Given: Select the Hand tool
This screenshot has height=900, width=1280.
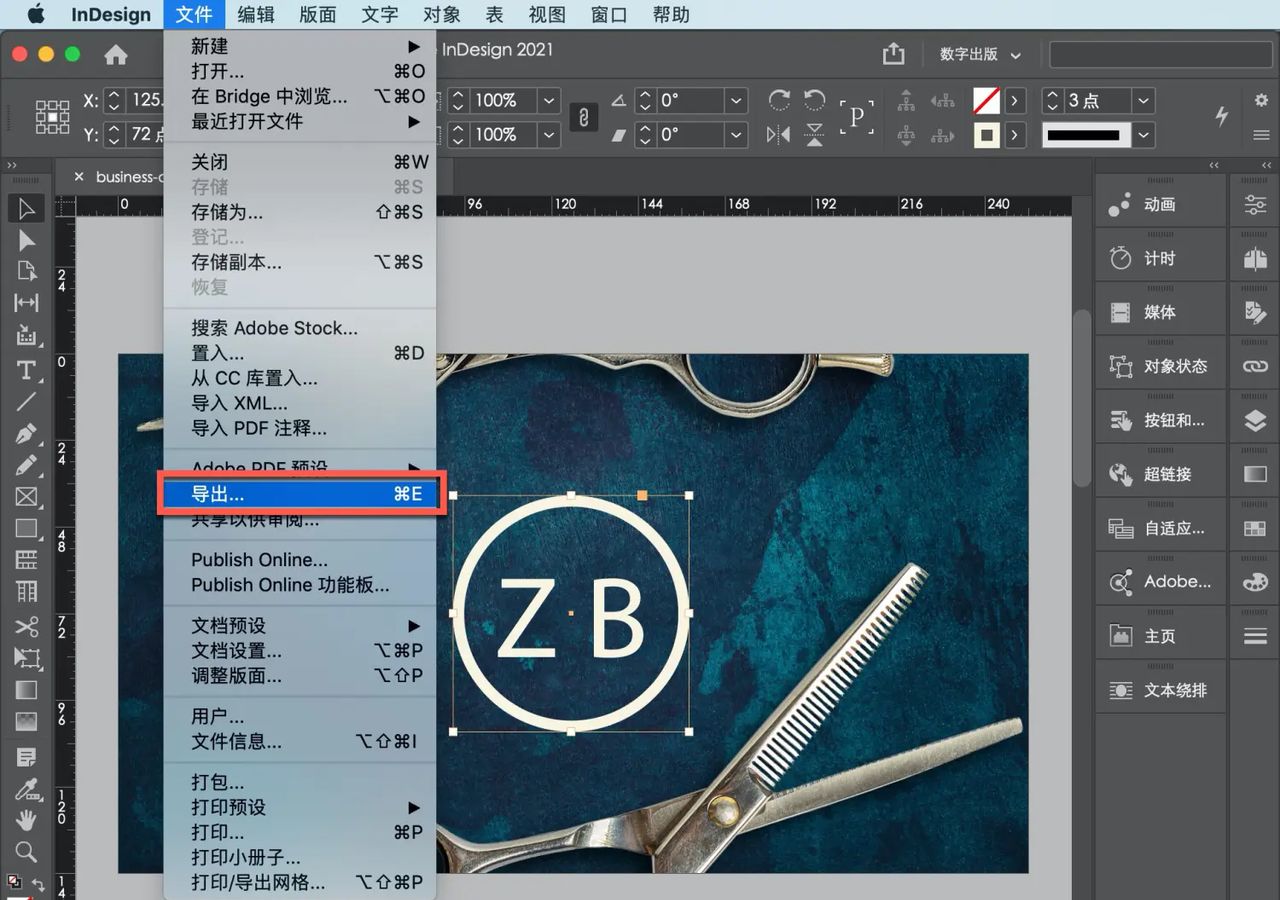Looking at the screenshot, I should click(27, 820).
